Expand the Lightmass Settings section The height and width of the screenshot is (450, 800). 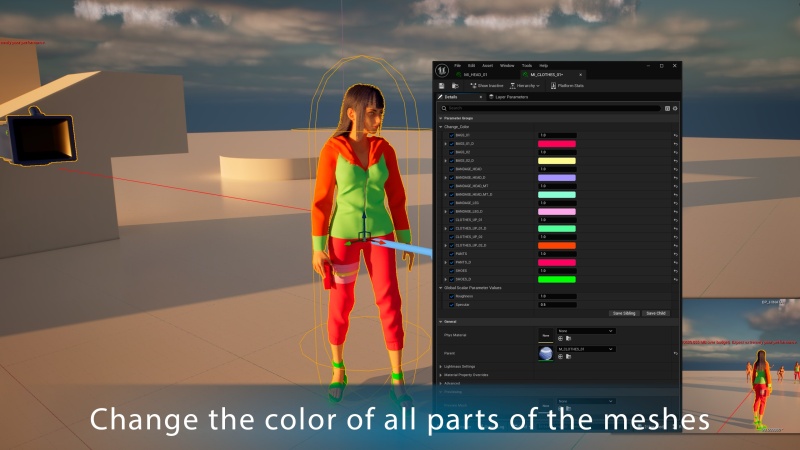[x=462, y=367]
